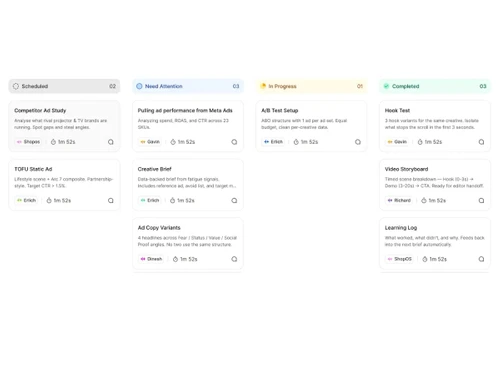The height and width of the screenshot is (375, 500).
Task: Click Erlich assignee tag on A/B Test Setup
Action: 273,142
